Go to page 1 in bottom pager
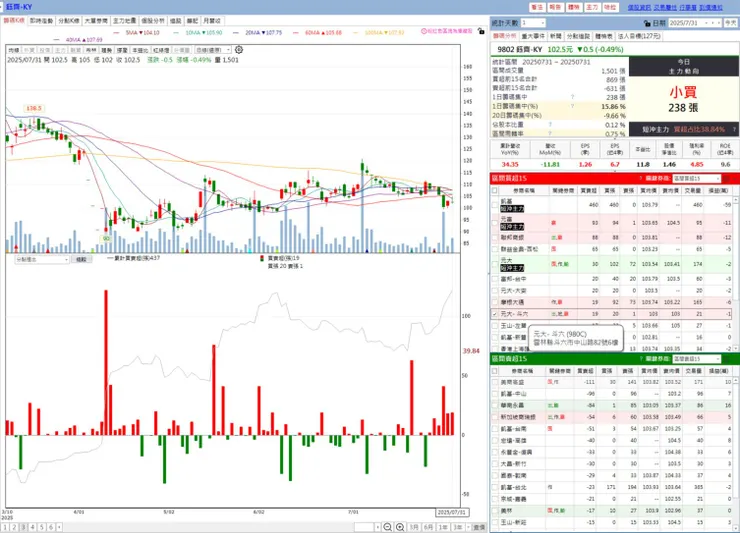740x533 pixels. [5, 527]
